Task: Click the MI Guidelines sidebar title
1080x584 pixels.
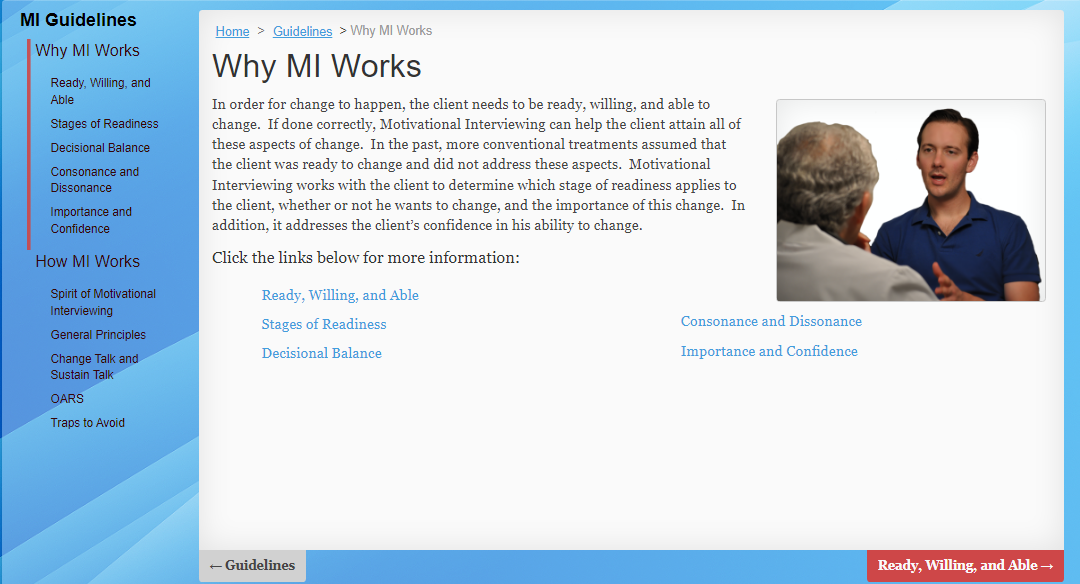Action: pos(79,20)
